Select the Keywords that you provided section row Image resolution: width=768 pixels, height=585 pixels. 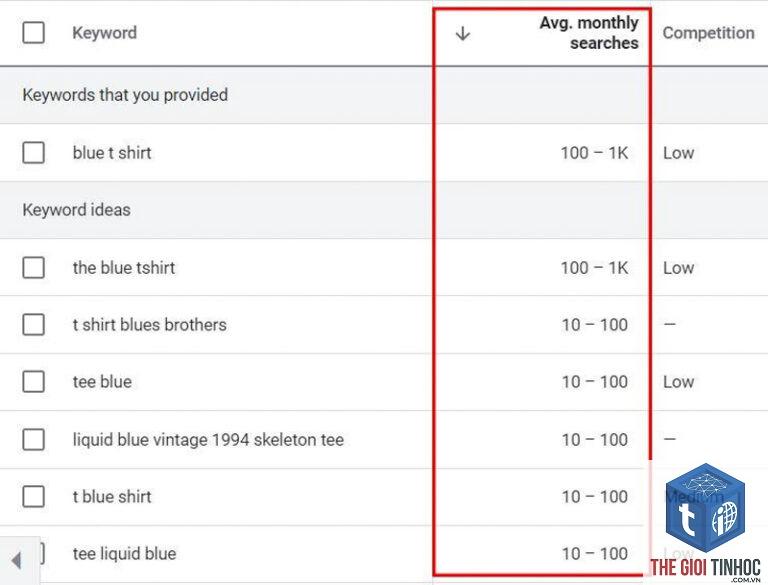[384, 95]
